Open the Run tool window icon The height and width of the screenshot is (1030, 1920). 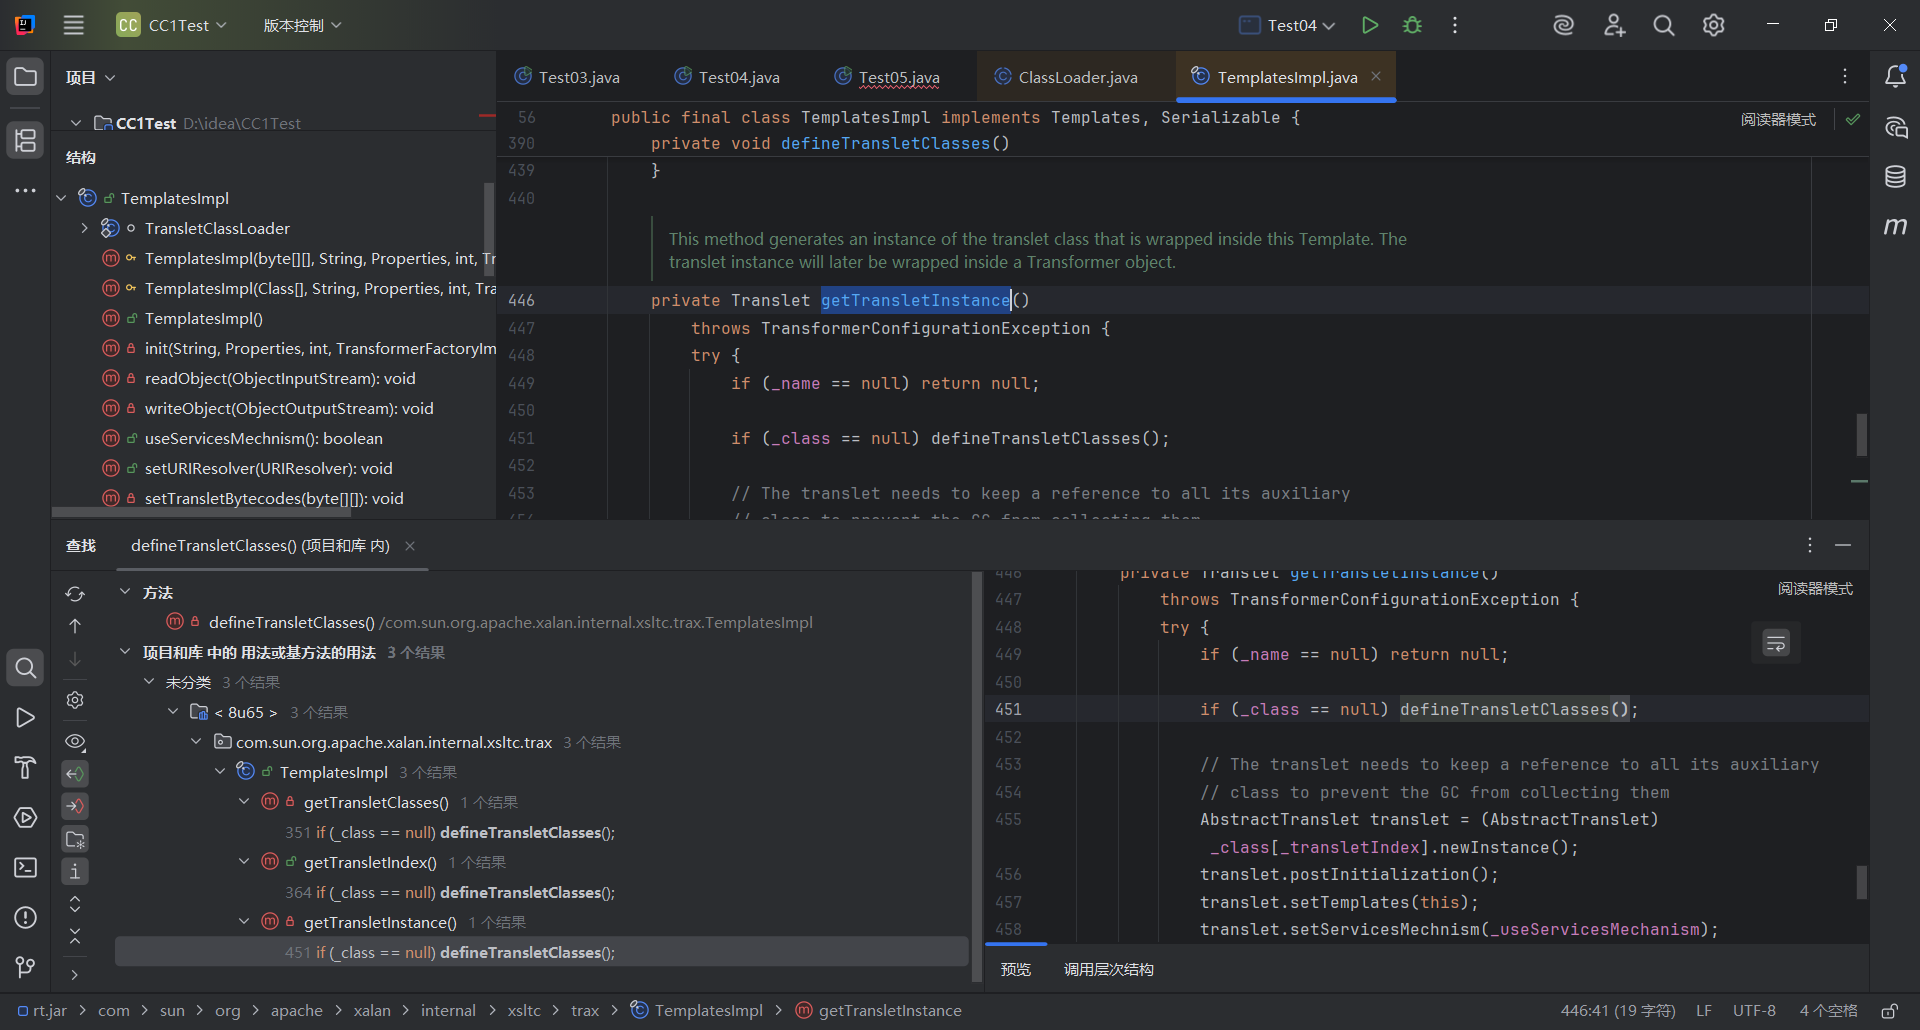(x=26, y=717)
